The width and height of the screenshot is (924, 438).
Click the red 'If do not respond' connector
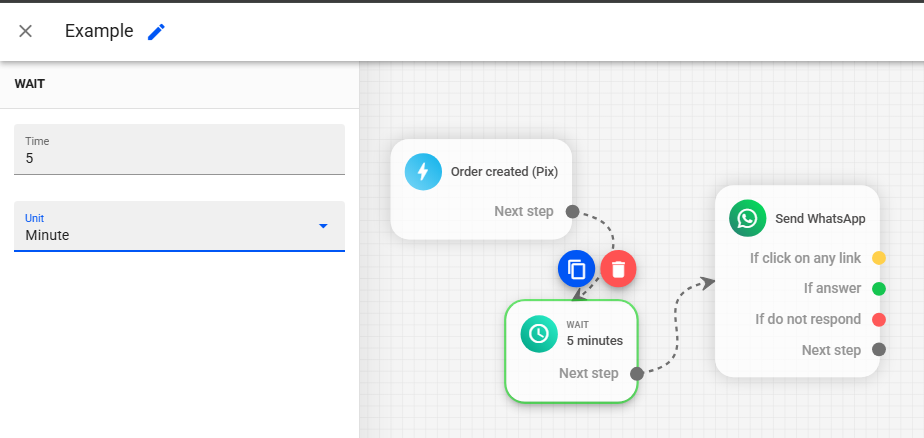(879, 319)
